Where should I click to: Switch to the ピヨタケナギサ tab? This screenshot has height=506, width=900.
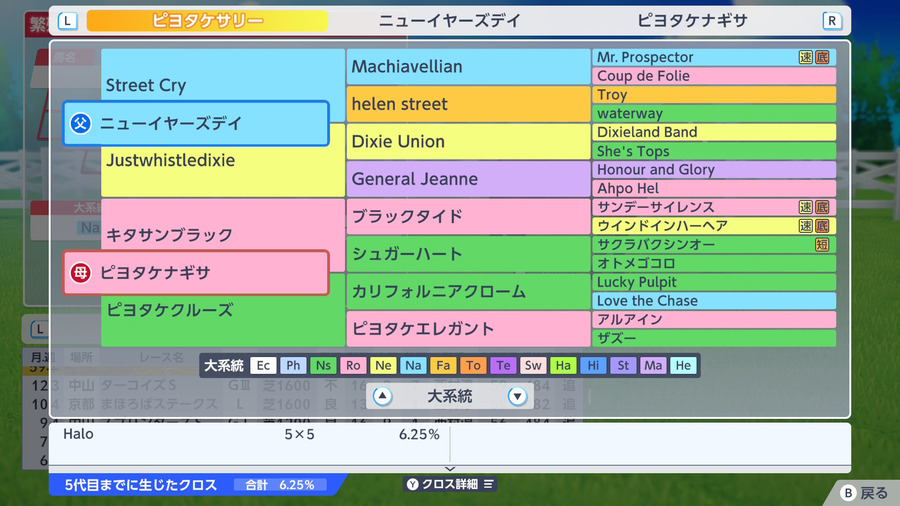[x=692, y=21]
